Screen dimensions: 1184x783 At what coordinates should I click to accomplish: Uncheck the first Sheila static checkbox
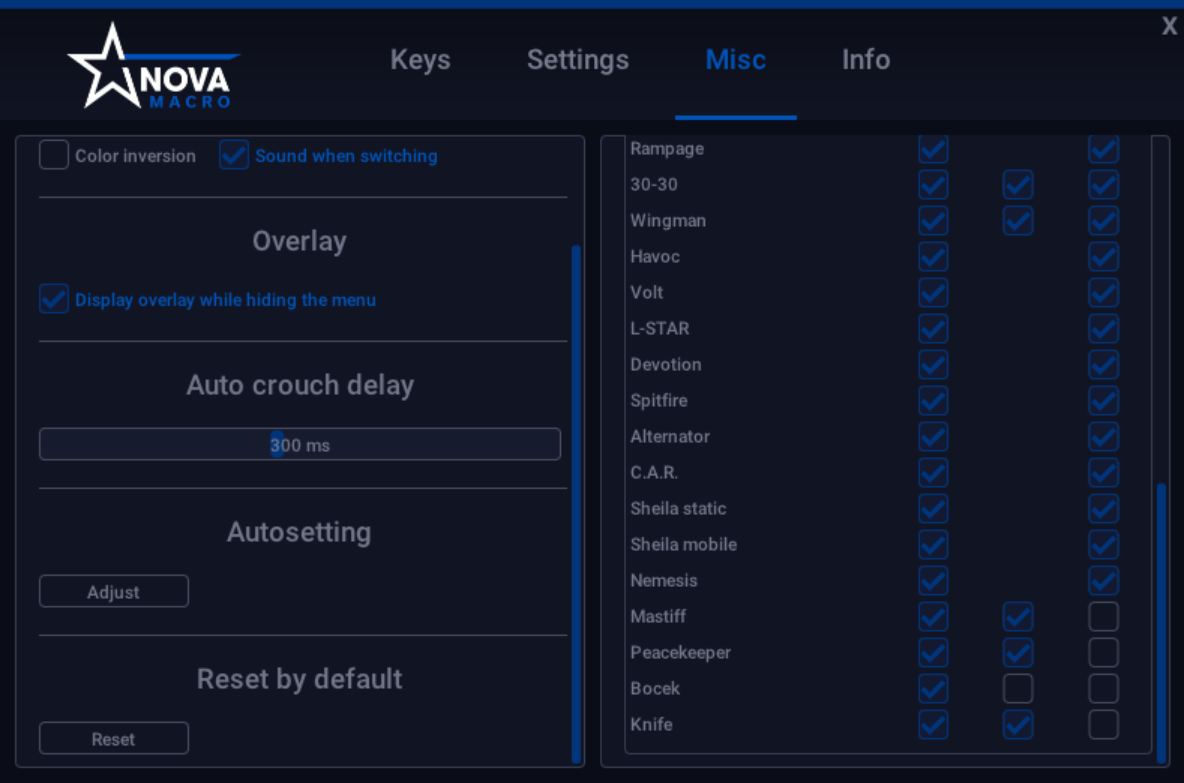[x=933, y=508]
